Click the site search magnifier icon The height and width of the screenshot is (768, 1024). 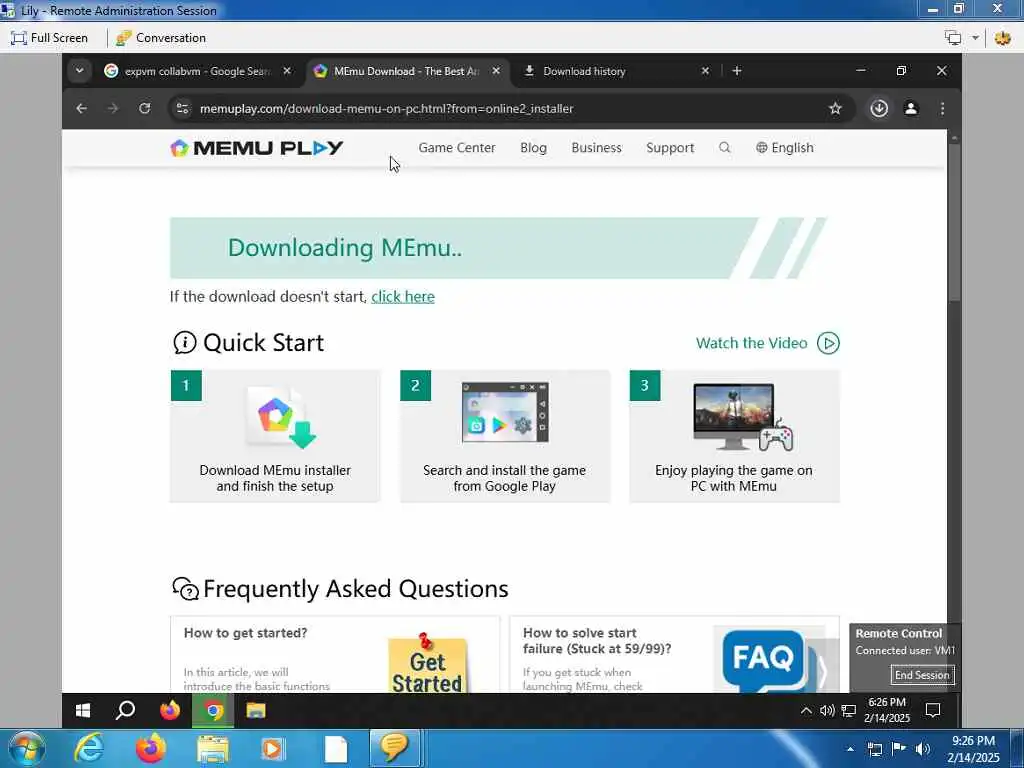pos(724,148)
